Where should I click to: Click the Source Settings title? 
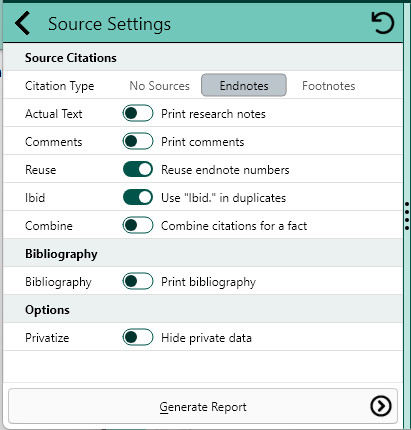109,24
